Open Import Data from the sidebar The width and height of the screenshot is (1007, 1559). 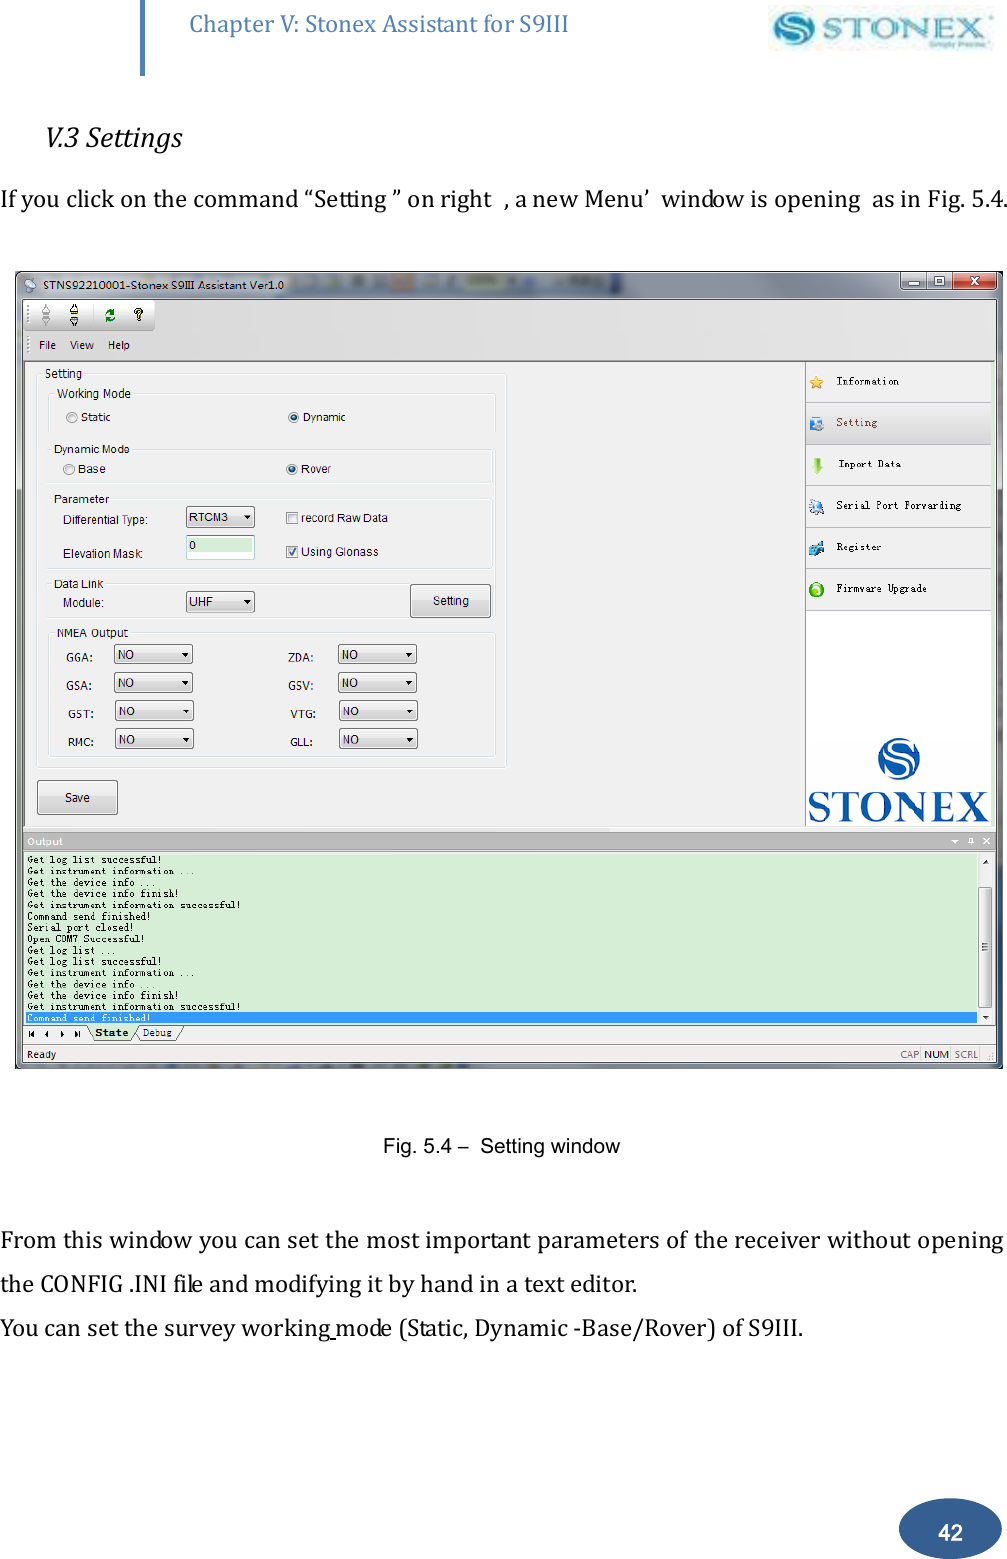click(867, 464)
